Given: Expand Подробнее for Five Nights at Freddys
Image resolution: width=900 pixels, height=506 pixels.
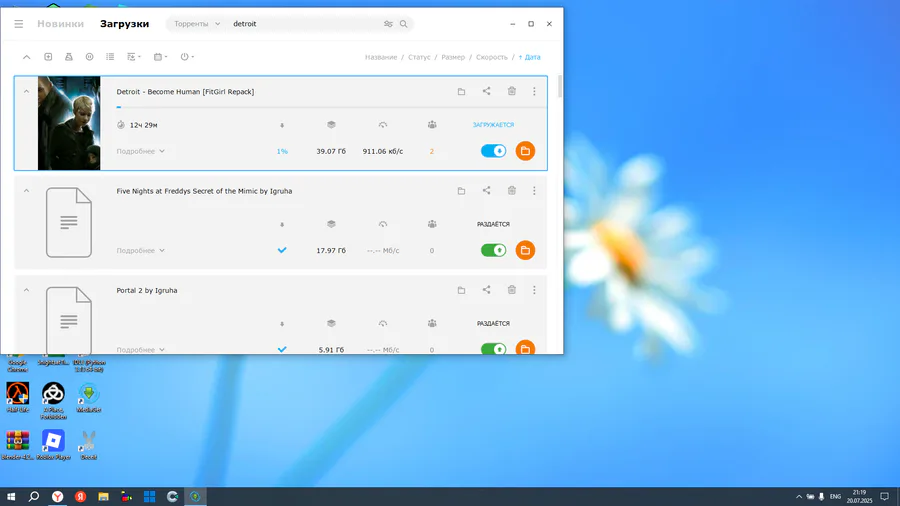Looking at the screenshot, I should pos(141,251).
